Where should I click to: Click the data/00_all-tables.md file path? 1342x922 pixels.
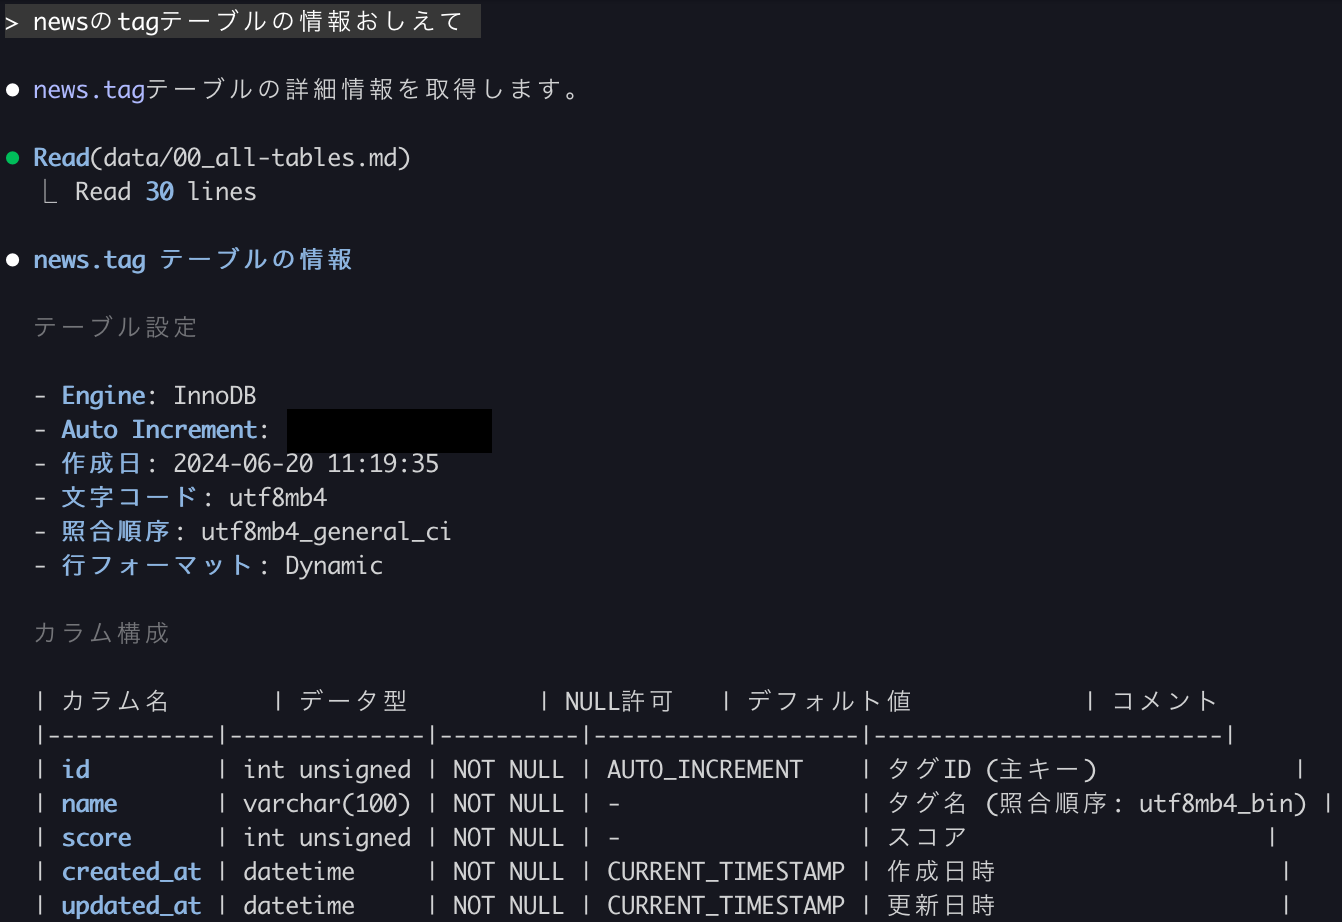coord(250,158)
